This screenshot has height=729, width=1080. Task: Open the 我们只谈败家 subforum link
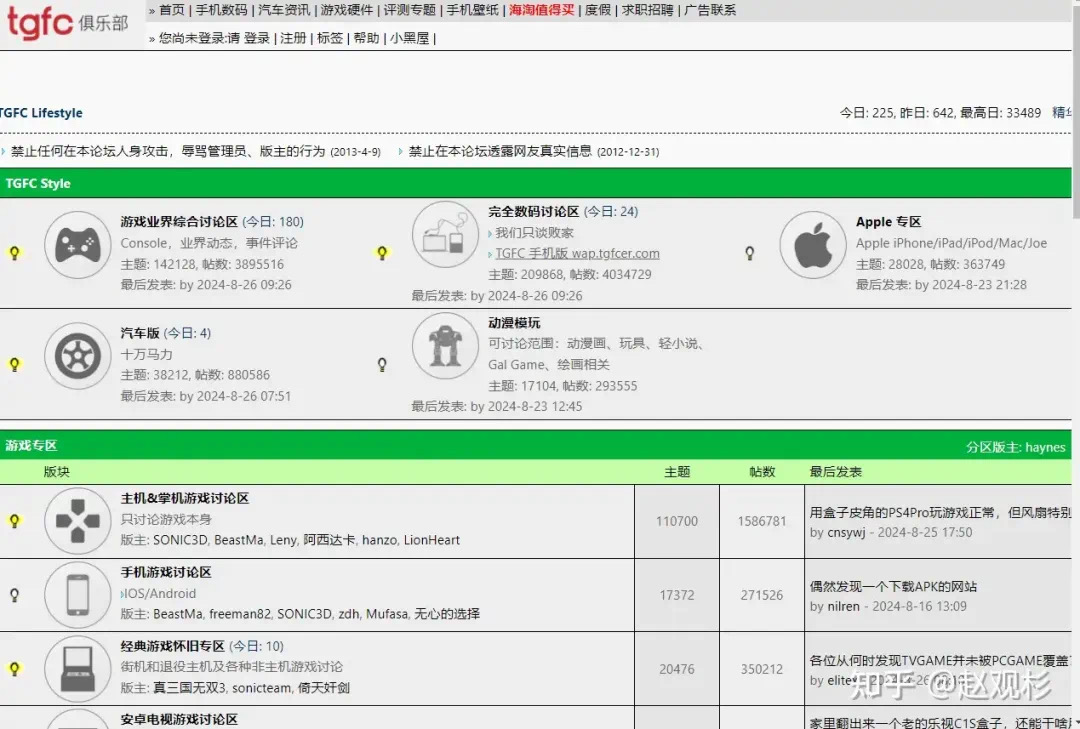click(x=534, y=232)
